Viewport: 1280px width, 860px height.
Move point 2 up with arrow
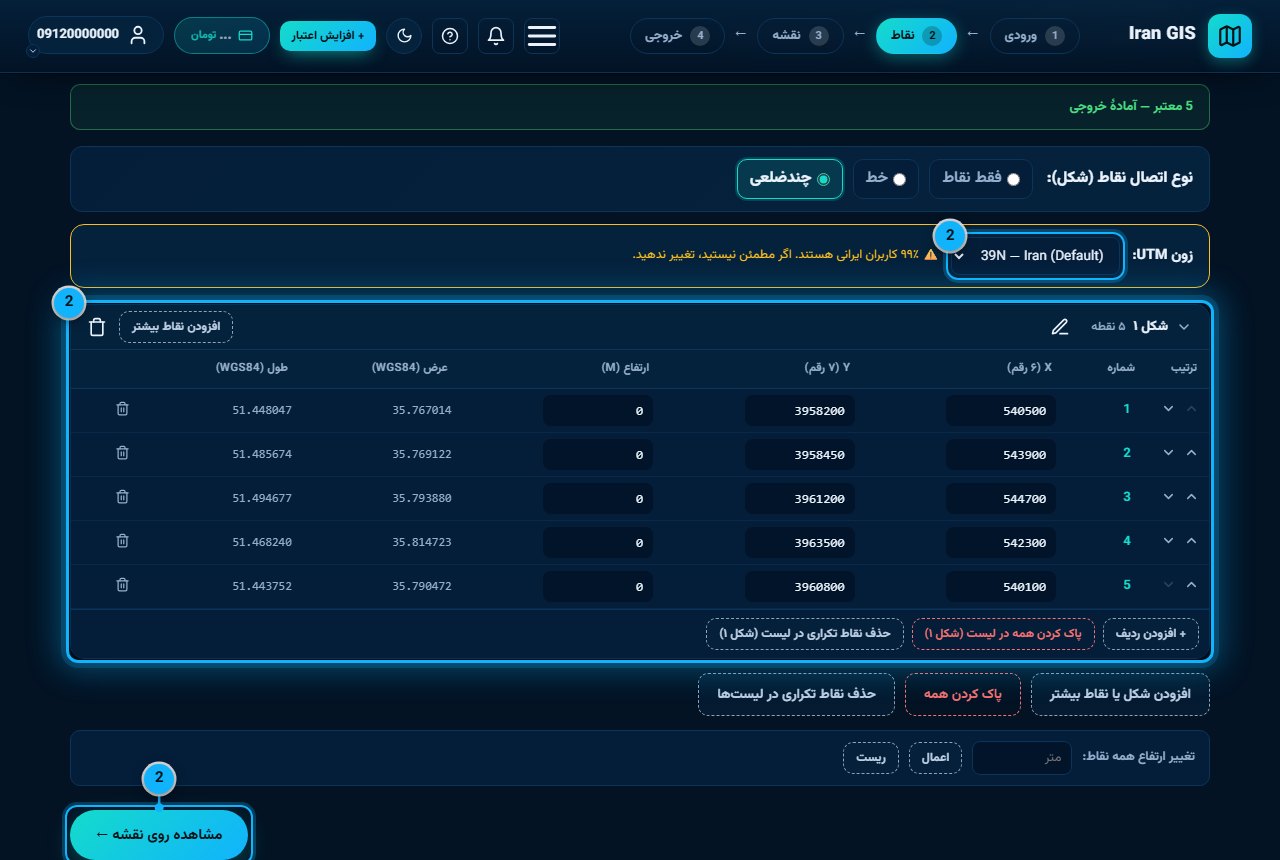tap(1191, 453)
